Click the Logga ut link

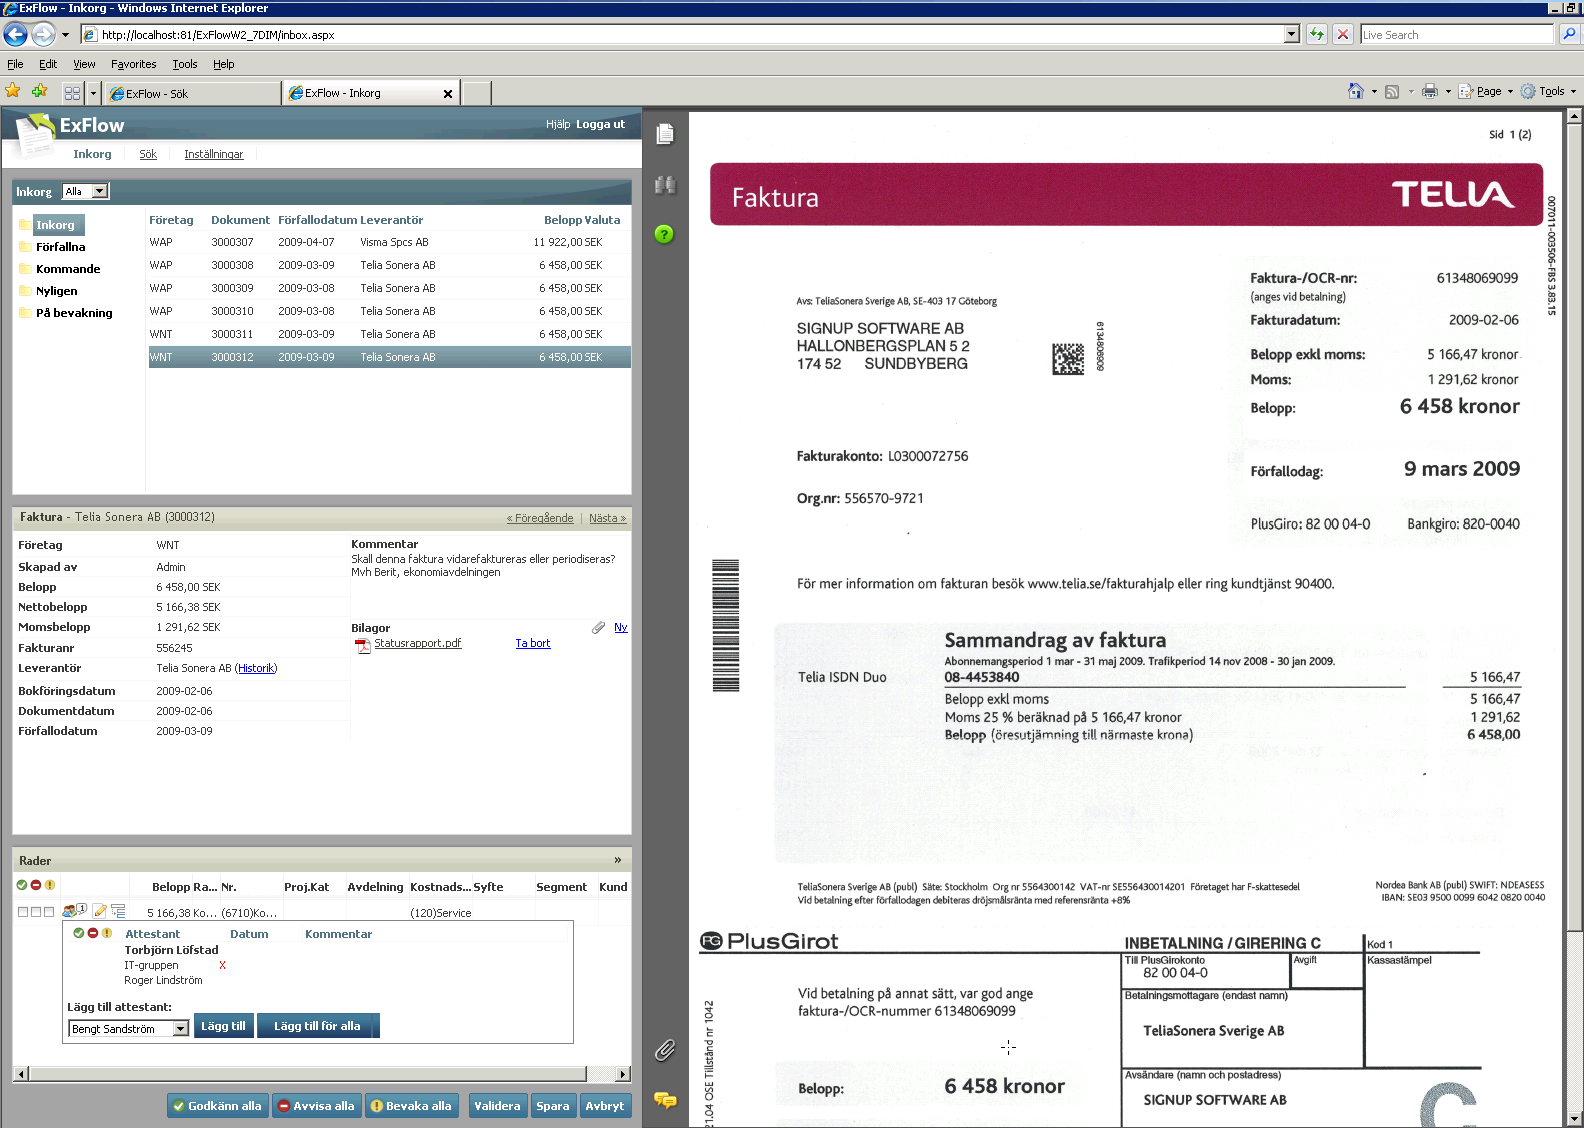click(600, 125)
